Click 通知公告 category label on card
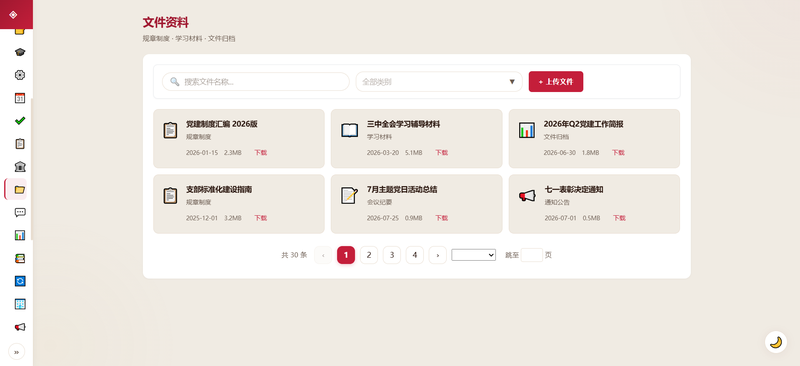This screenshot has width=800, height=366. coord(557,202)
